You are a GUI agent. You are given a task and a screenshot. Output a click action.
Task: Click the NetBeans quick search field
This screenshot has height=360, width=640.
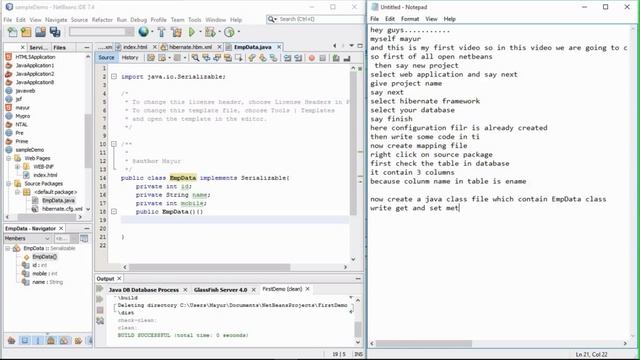(314, 19)
